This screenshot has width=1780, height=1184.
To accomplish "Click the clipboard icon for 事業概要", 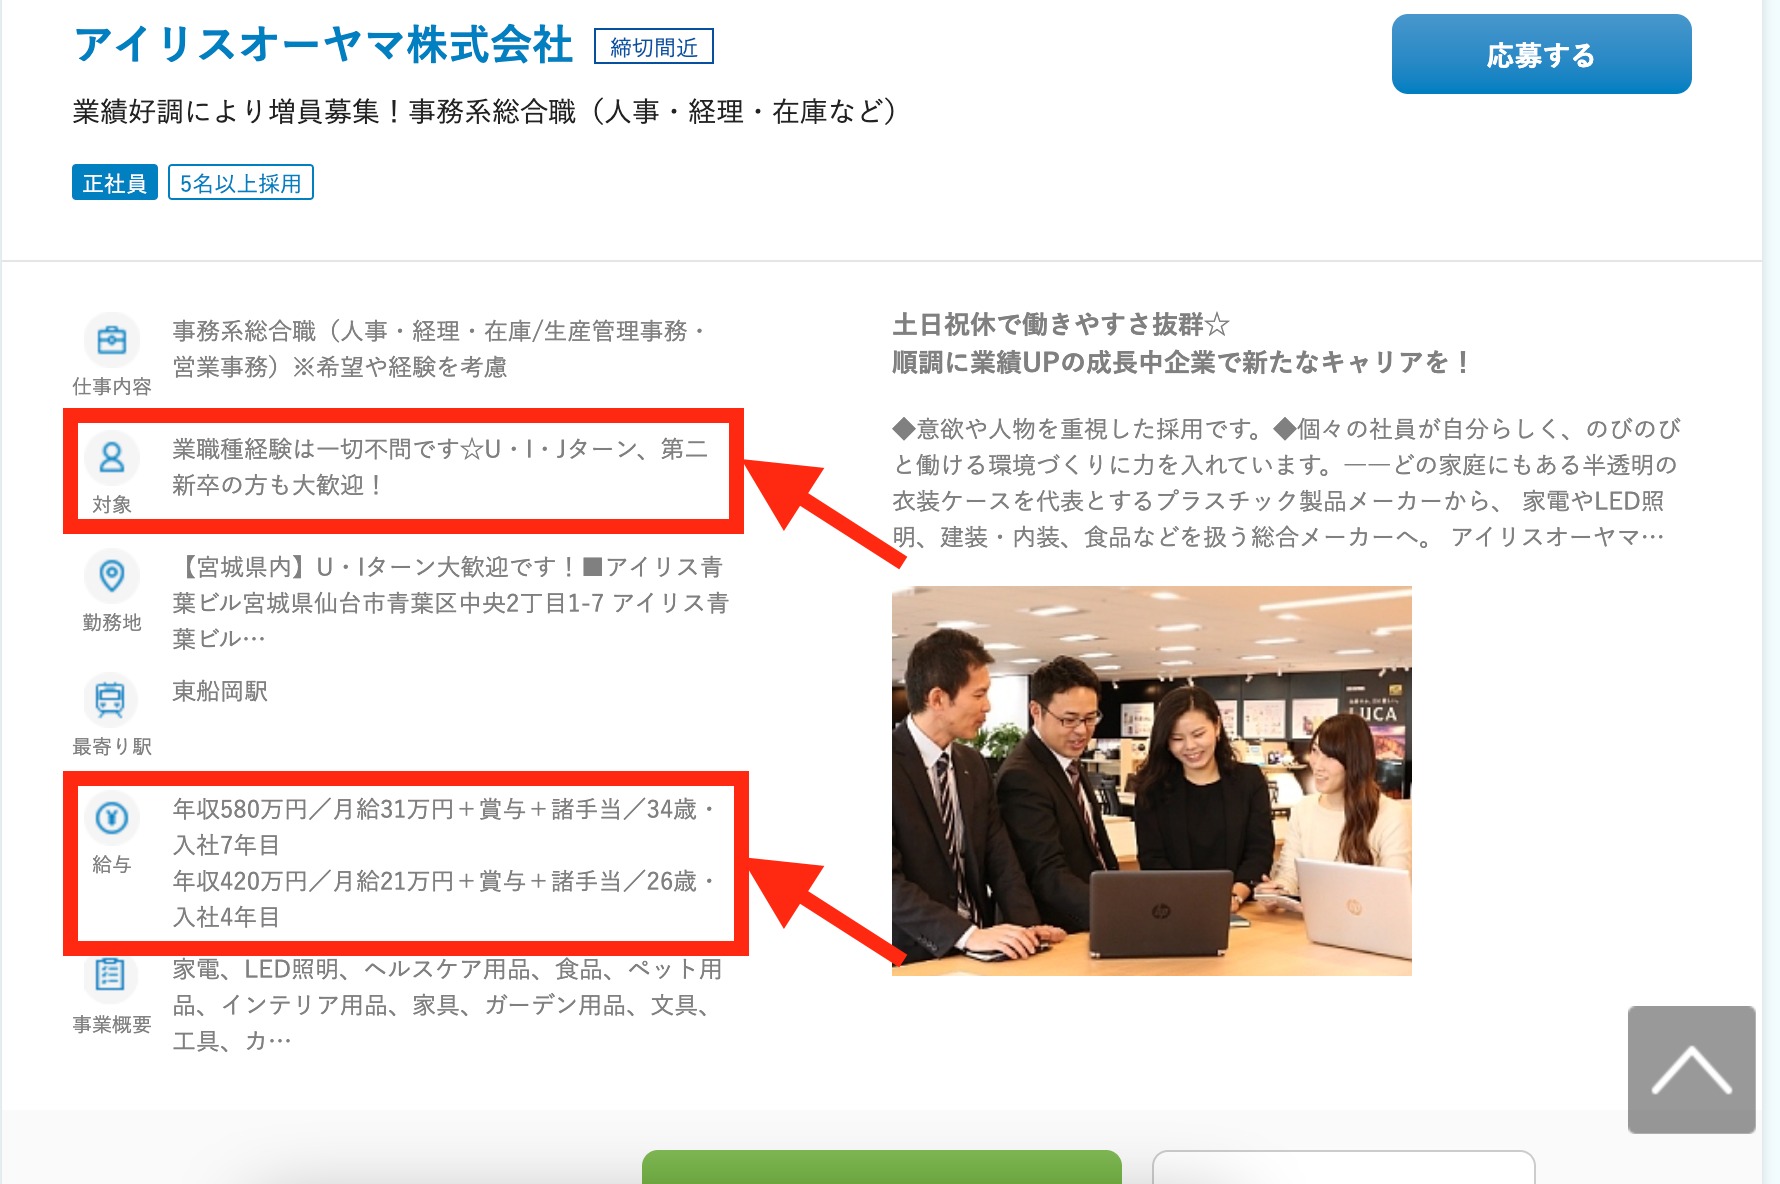I will click(x=111, y=975).
